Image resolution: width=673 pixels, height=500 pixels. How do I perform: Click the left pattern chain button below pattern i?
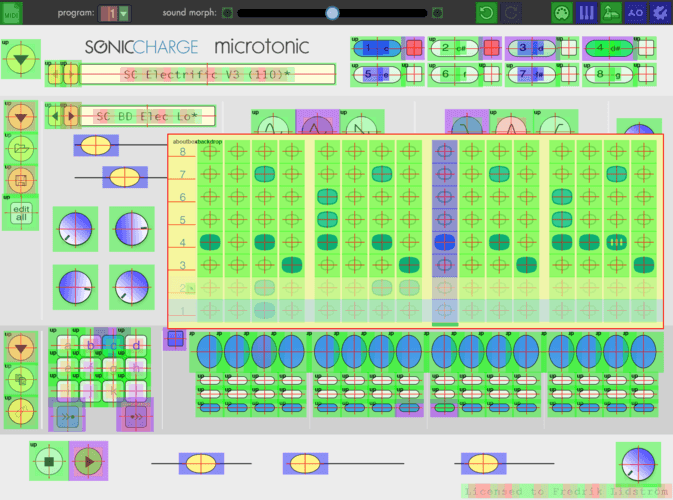[67, 416]
